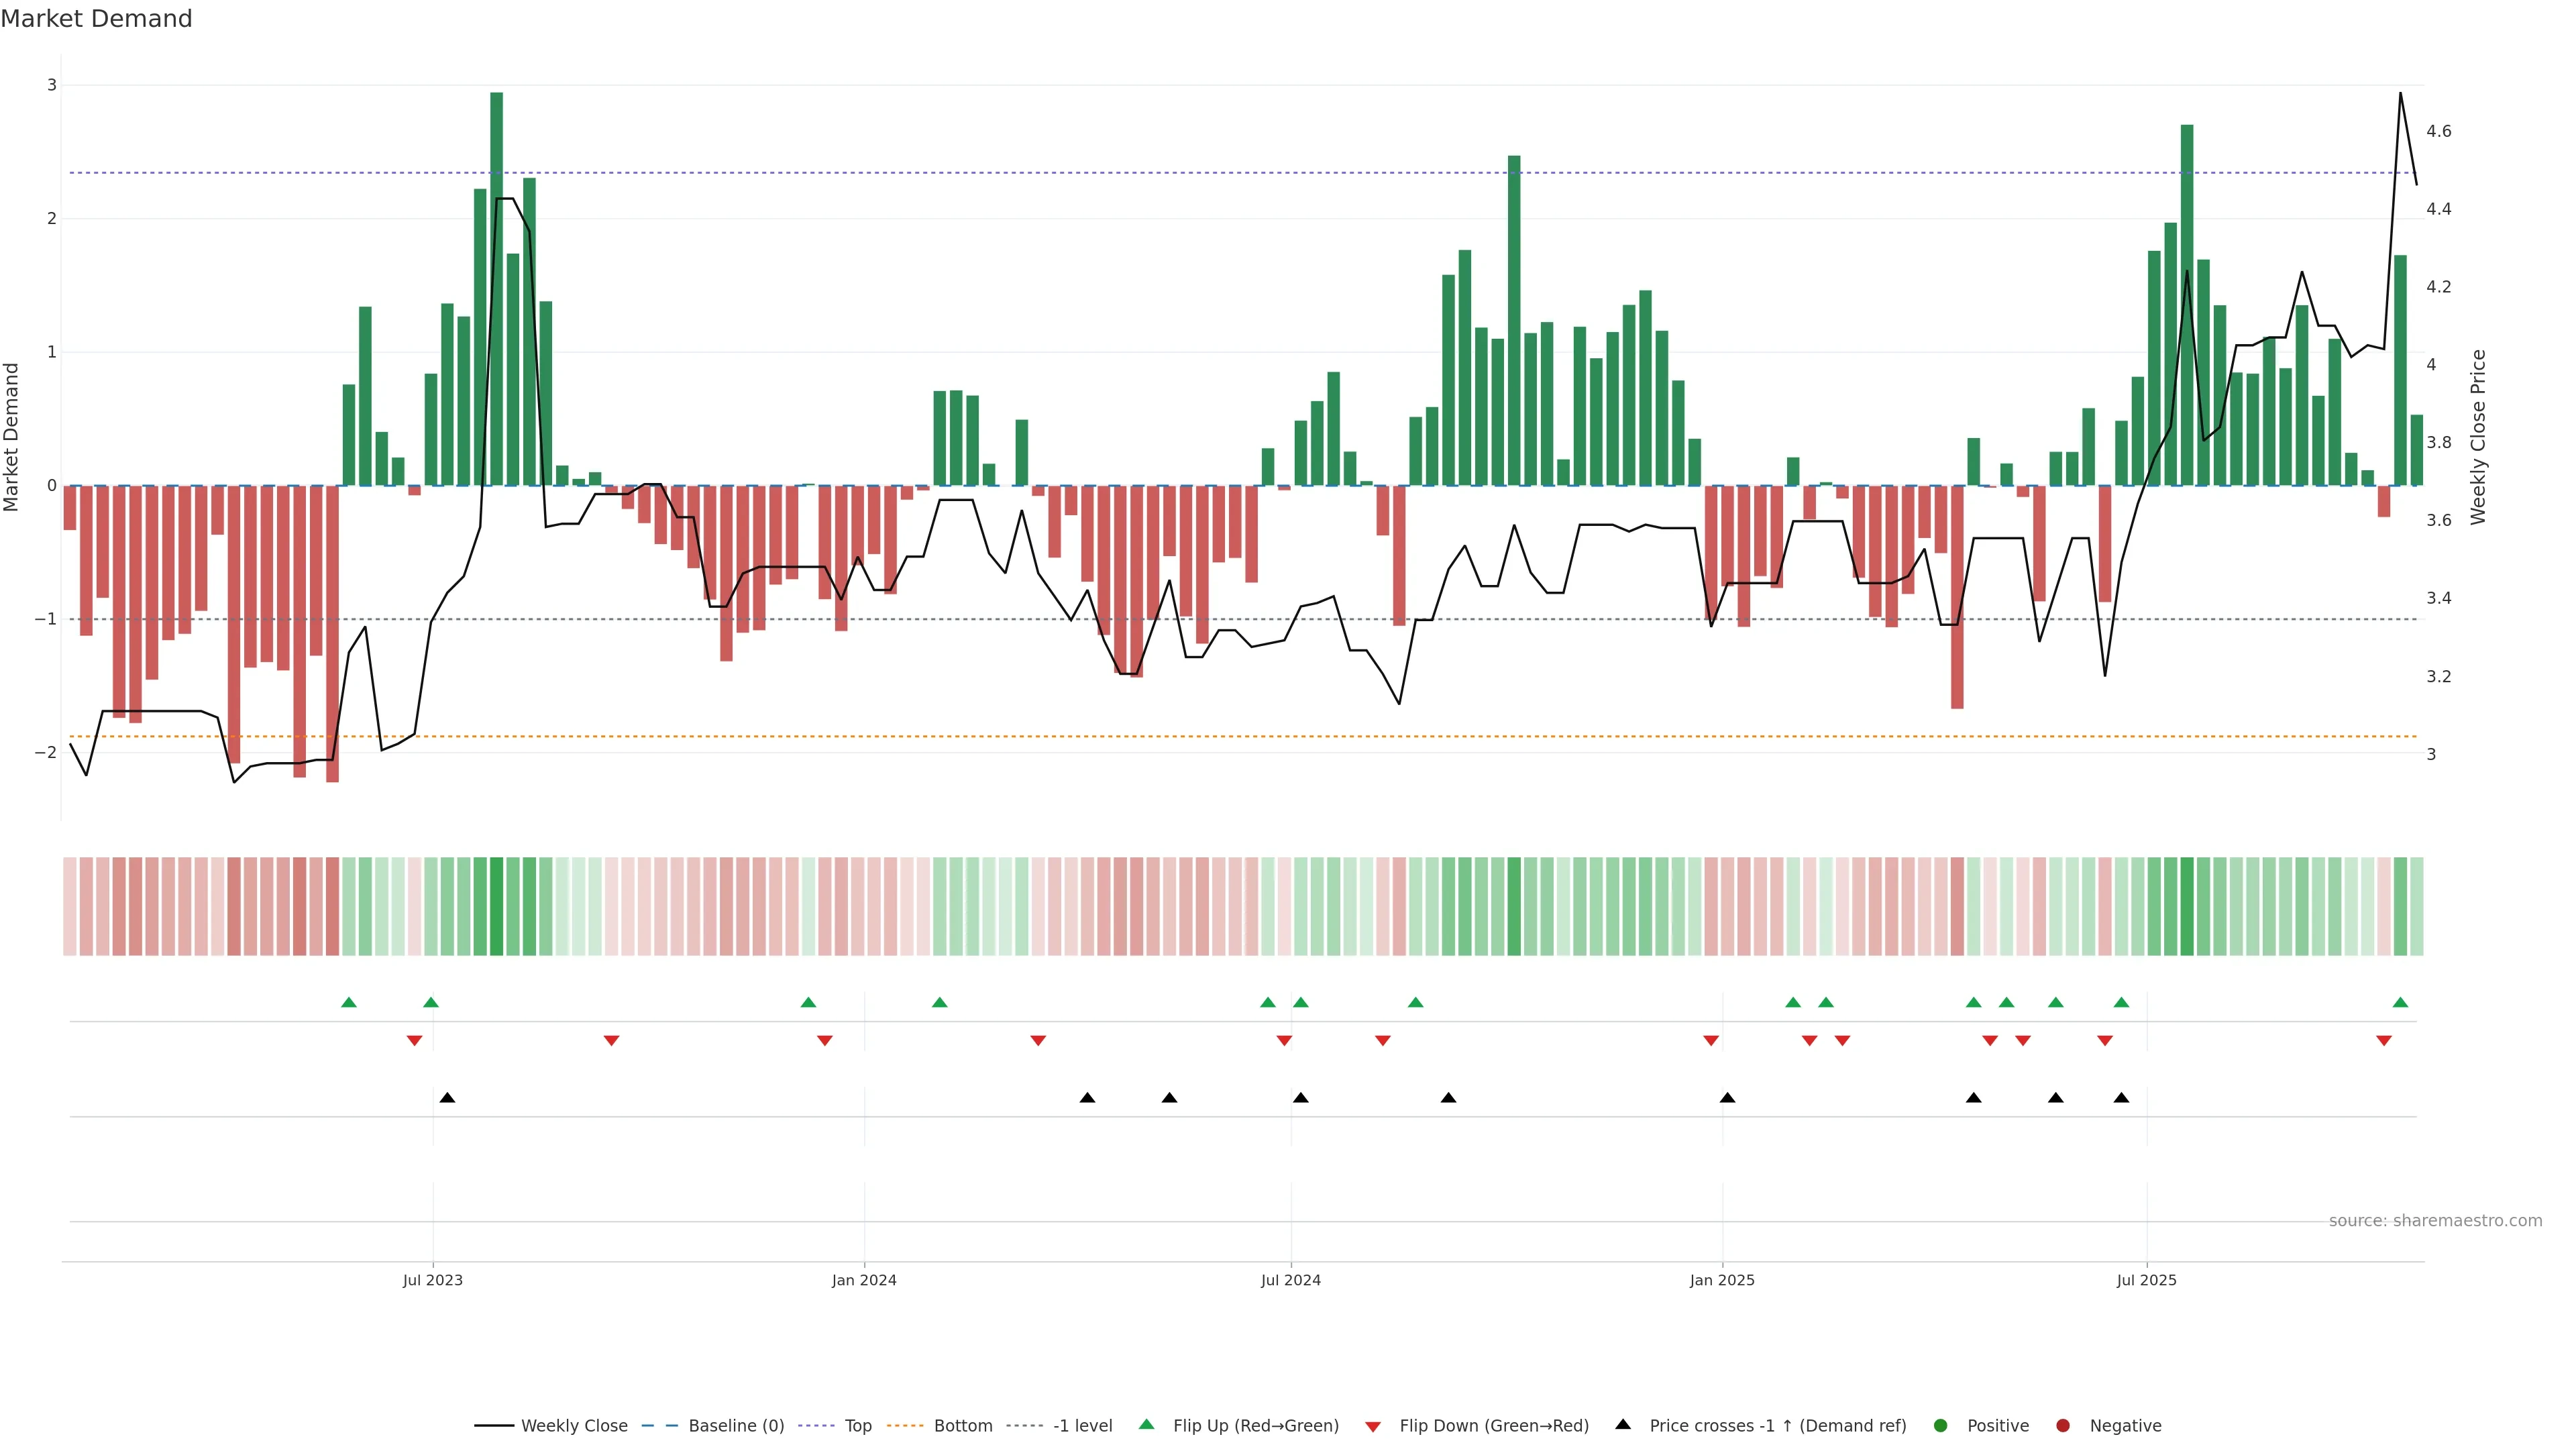This screenshot has height=1449, width=2576.
Task: Click the Market Demand chart title
Action: 96,19
